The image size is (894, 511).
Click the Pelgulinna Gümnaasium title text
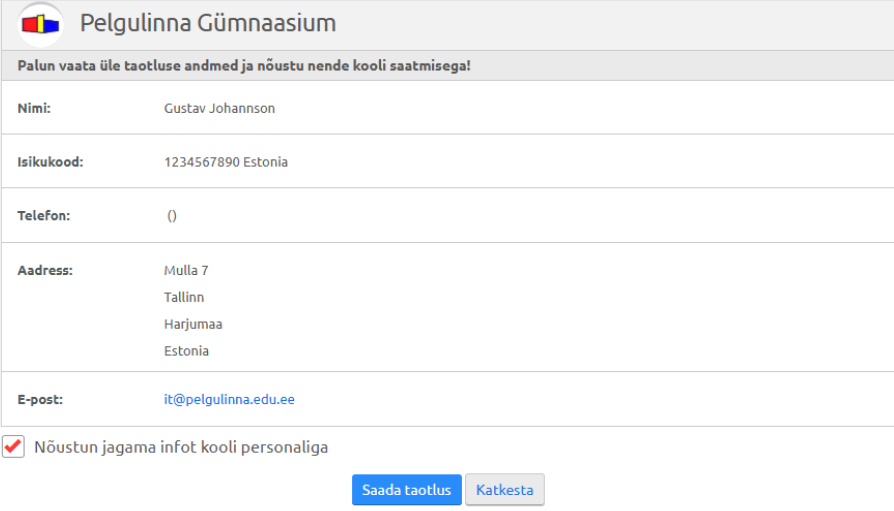click(208, 23)
